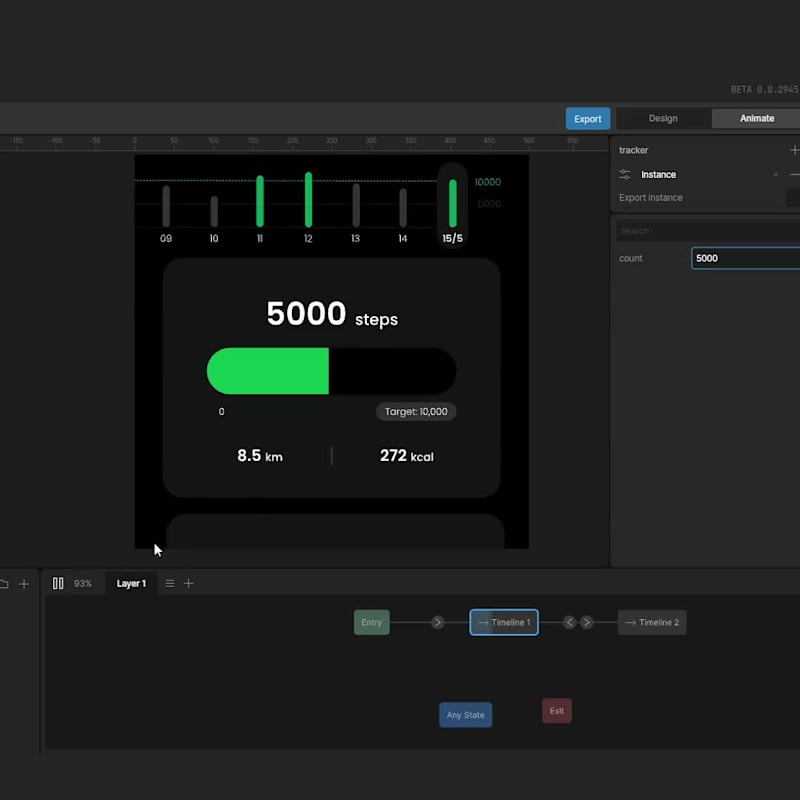
Task: Select the Any State node
Action: 465,715
